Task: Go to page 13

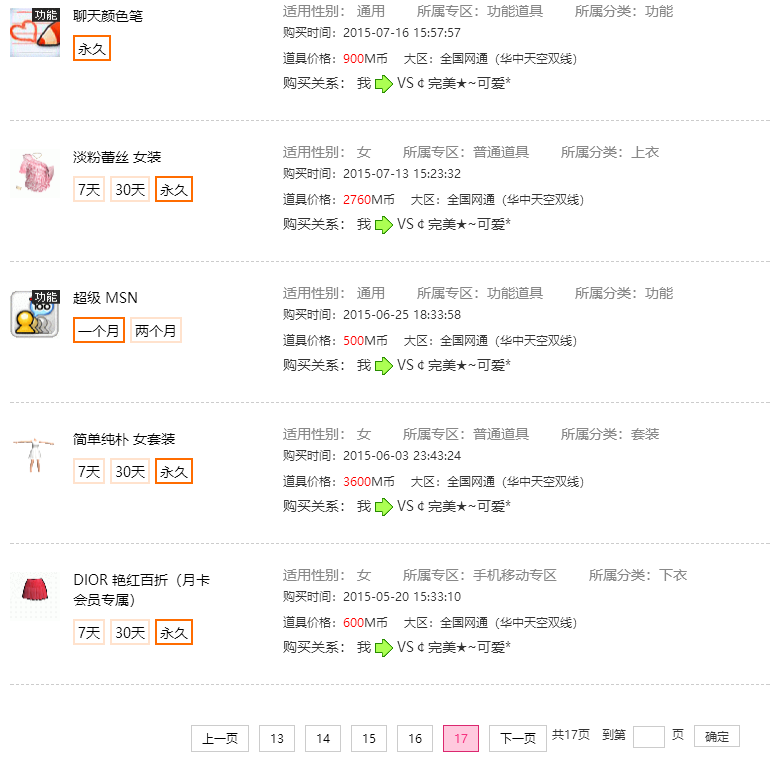Action: point(277,738)
